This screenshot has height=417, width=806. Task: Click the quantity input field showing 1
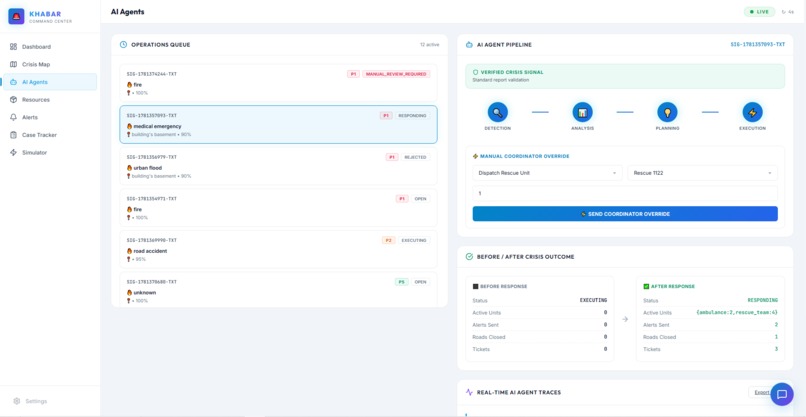tap(625, 193)
